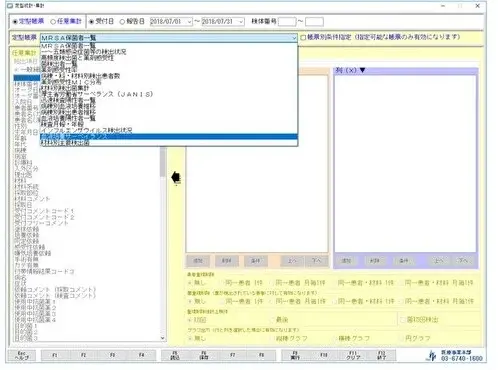The image size is (498, 370).
Task: Click the first 検体番号 input field
Action: 287,22
